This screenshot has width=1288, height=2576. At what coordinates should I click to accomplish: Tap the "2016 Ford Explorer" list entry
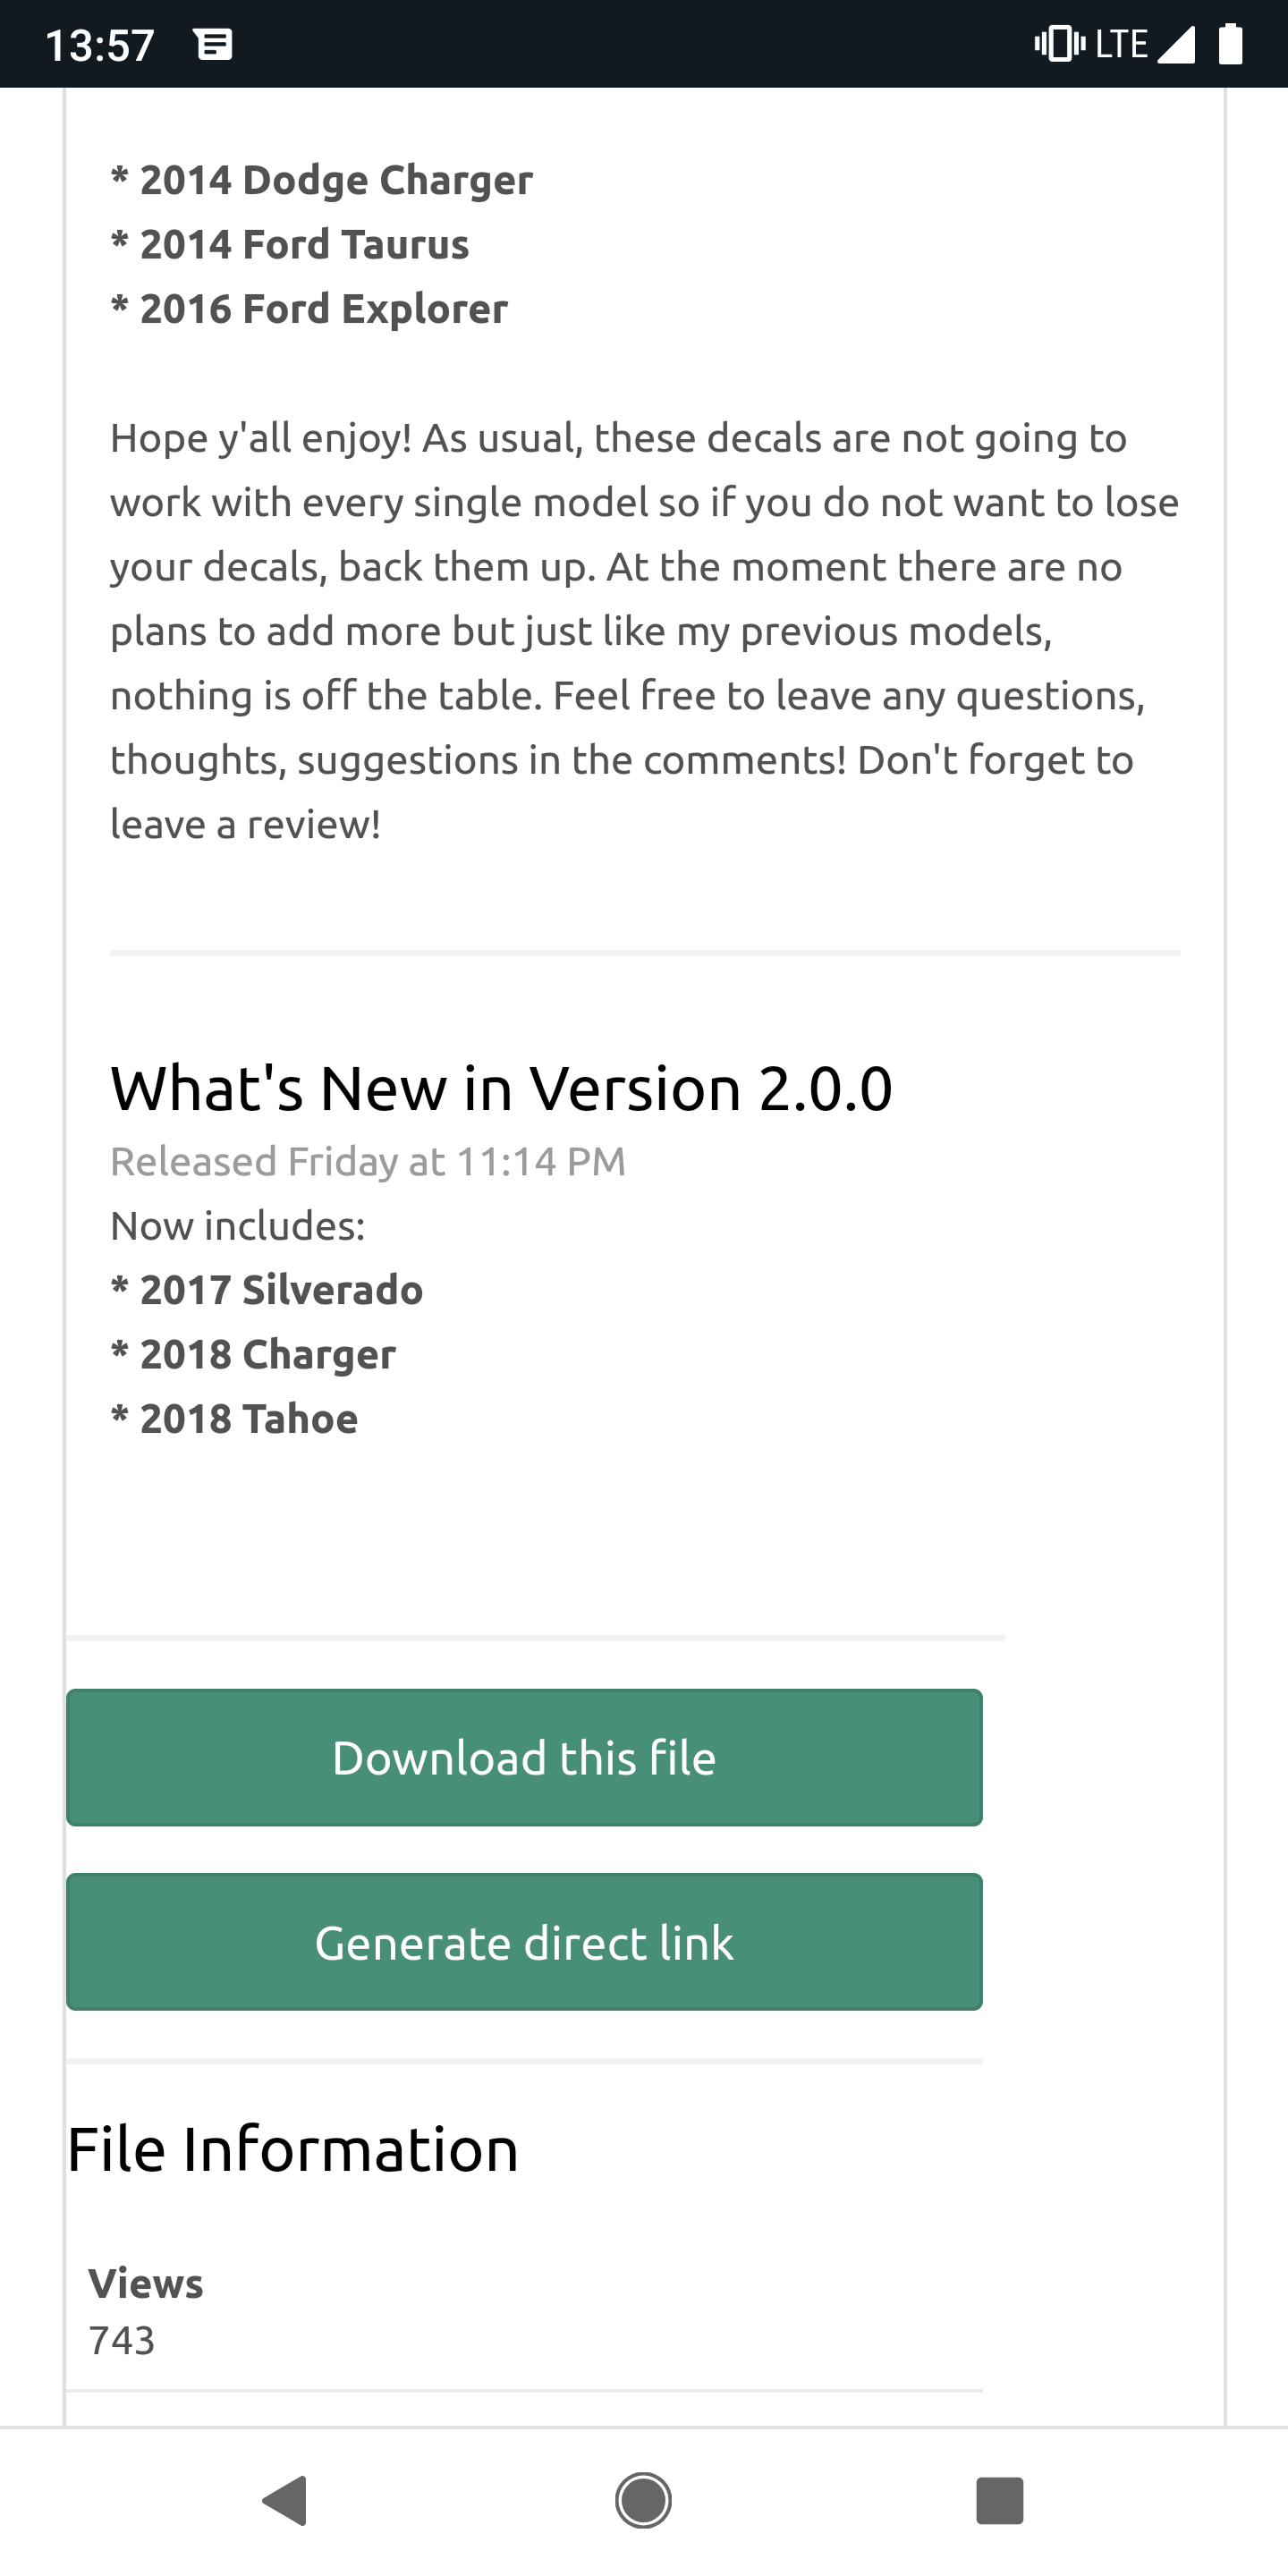(310, 309)
